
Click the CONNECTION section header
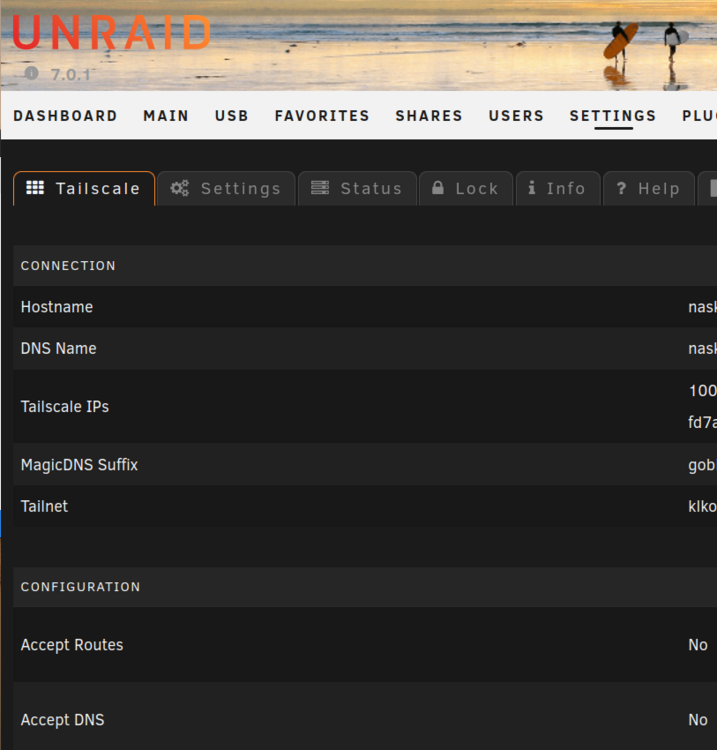(68, 266)
